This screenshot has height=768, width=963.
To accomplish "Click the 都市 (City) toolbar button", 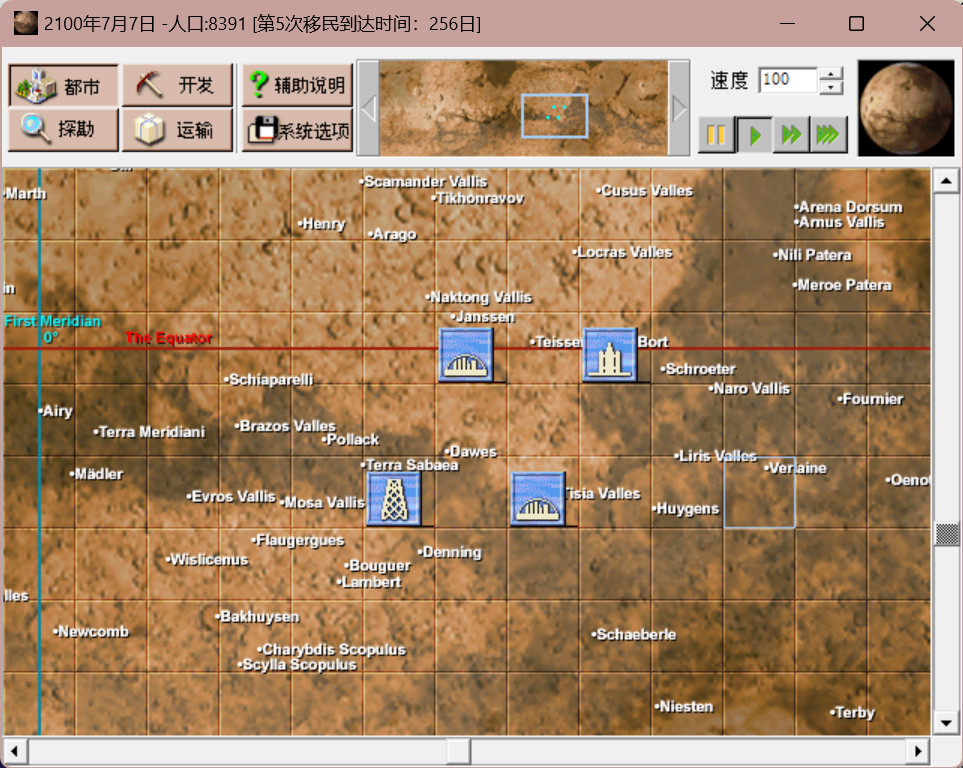I will pos(64,86).
